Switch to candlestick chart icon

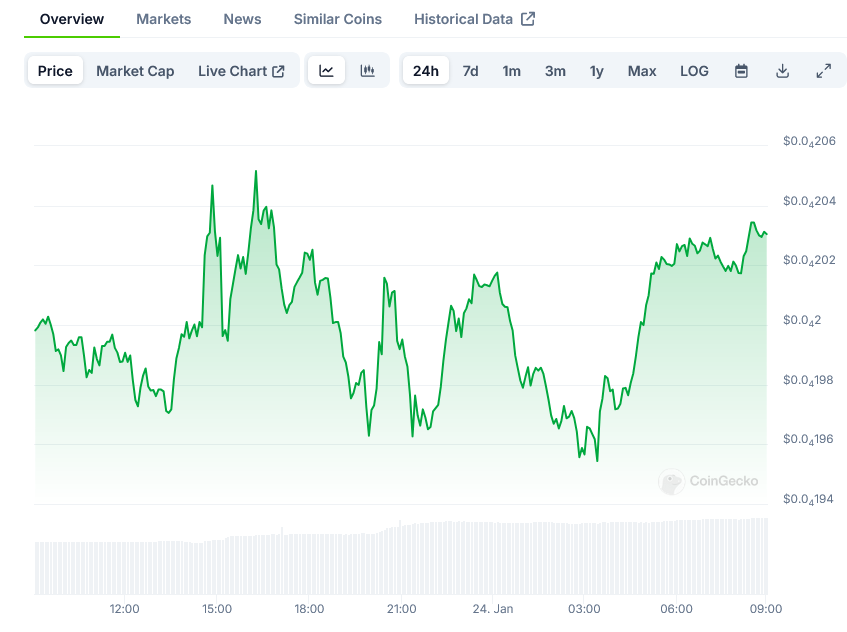pyautogui.click(x=367, y=71)
